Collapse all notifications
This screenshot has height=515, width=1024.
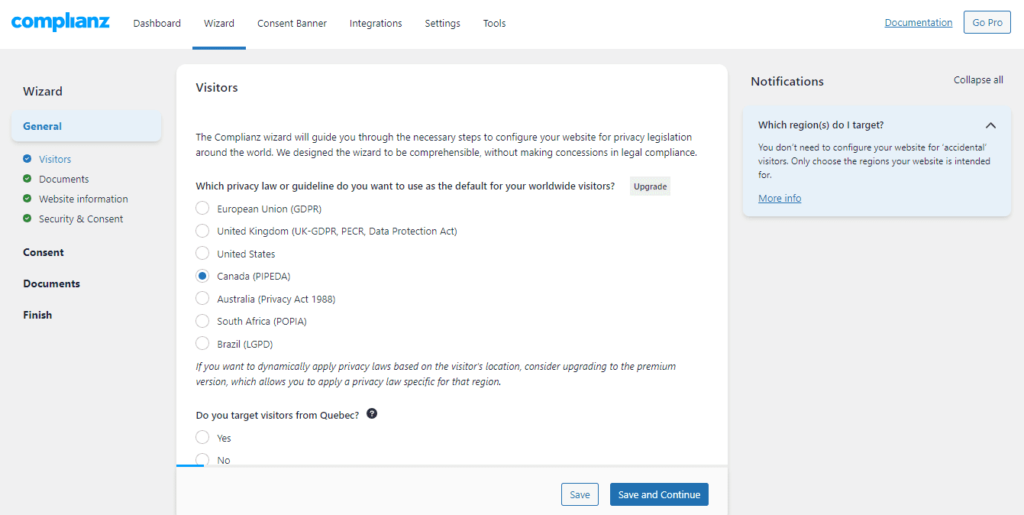coord(978,80)
